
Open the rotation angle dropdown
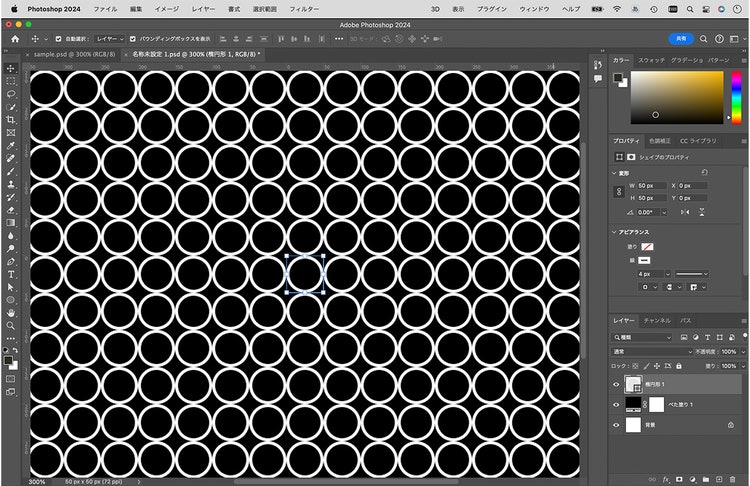(664, 212)
